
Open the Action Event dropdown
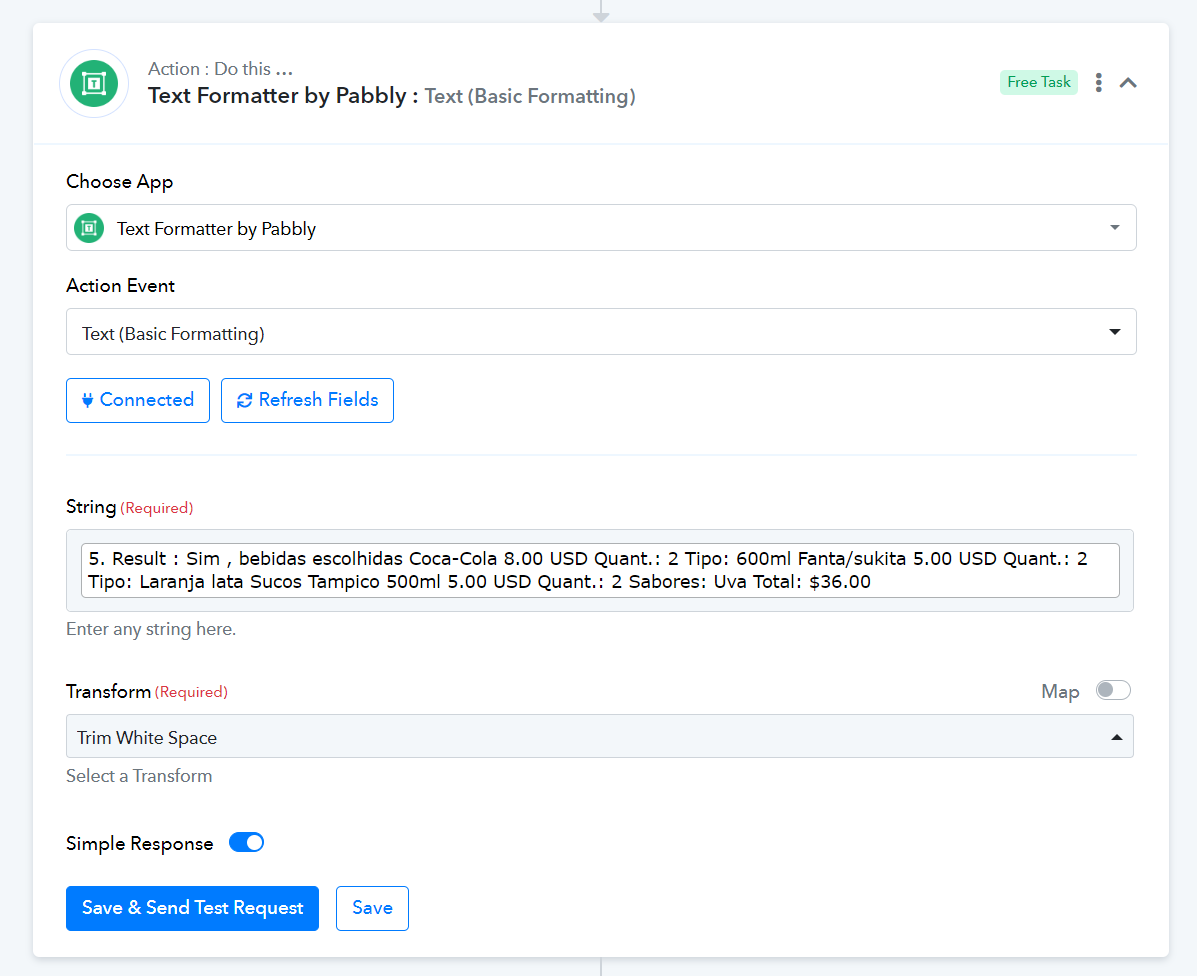[x=601, y=332]
